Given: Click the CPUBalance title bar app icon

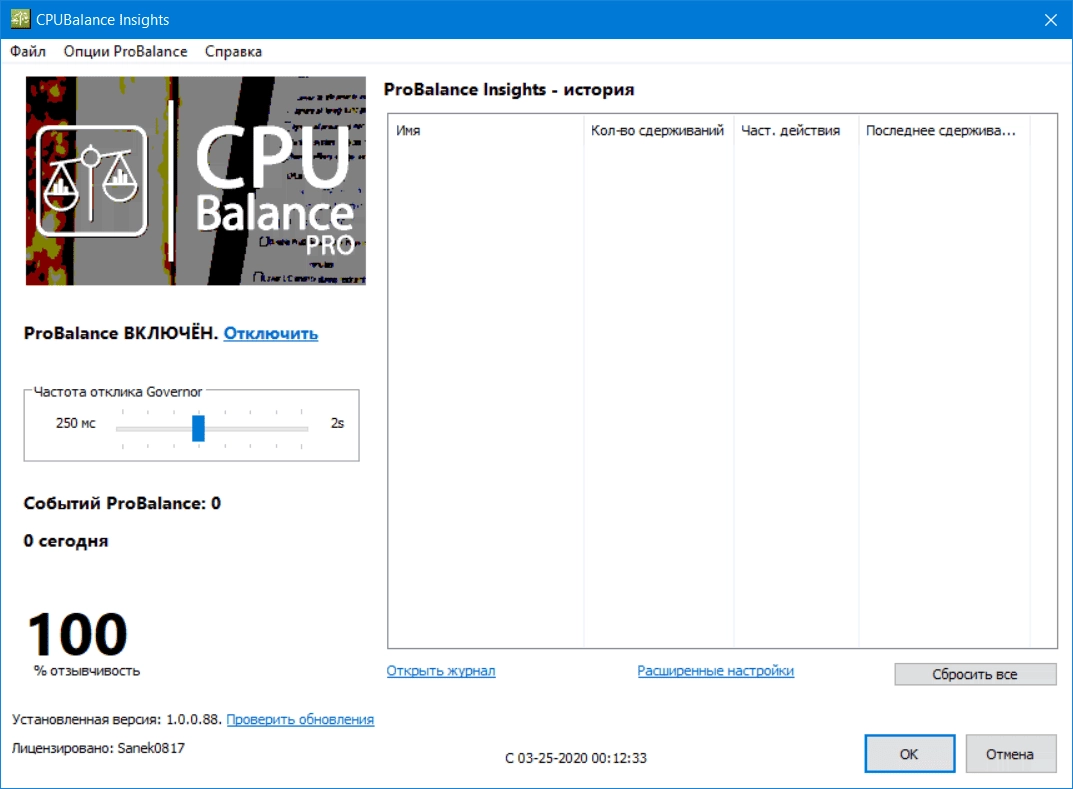Looking at the screenshot, I should (x=20, y=19).
